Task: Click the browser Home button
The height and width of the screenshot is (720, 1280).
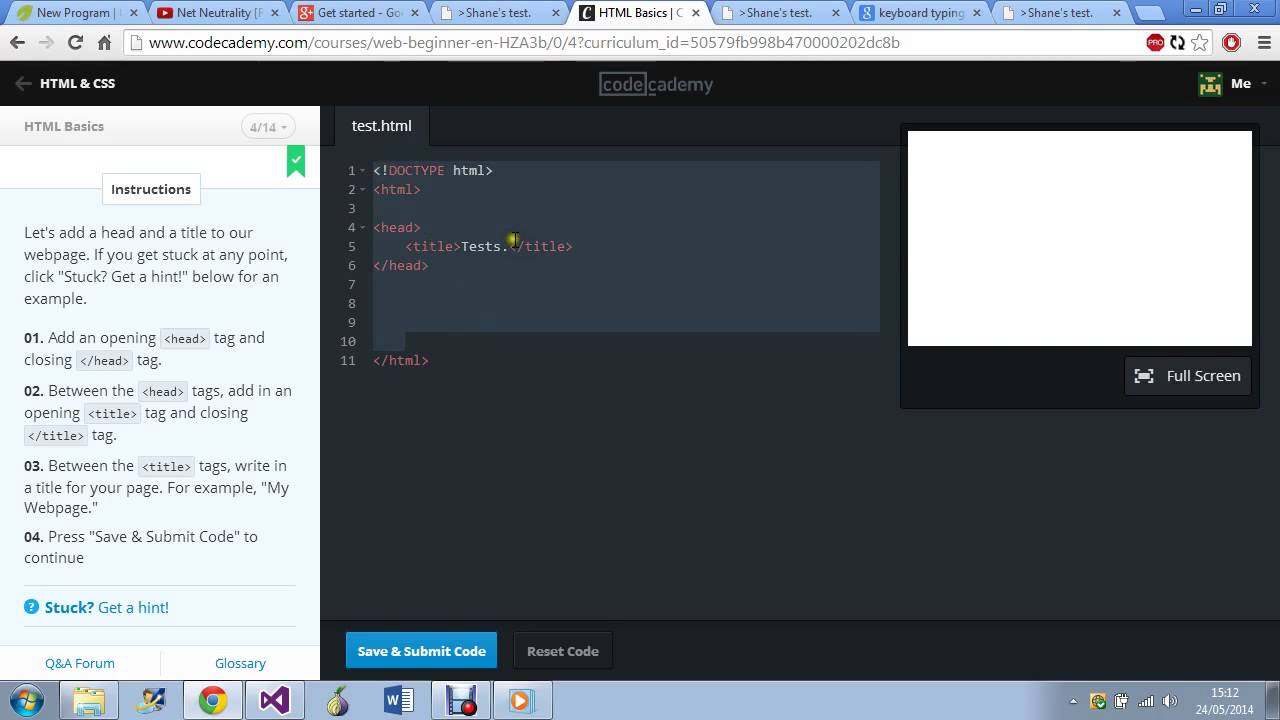Action: click(x=104, y=43)
